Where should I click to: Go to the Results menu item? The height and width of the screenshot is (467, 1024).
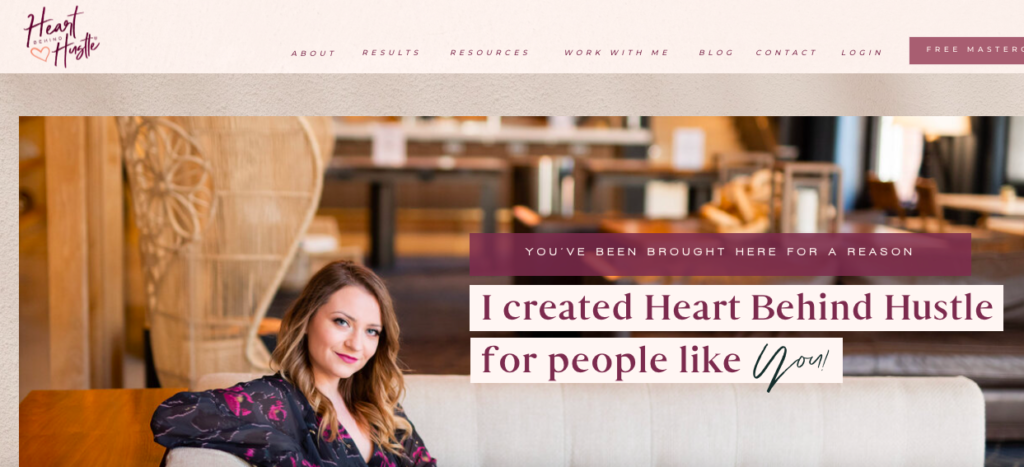391,52
